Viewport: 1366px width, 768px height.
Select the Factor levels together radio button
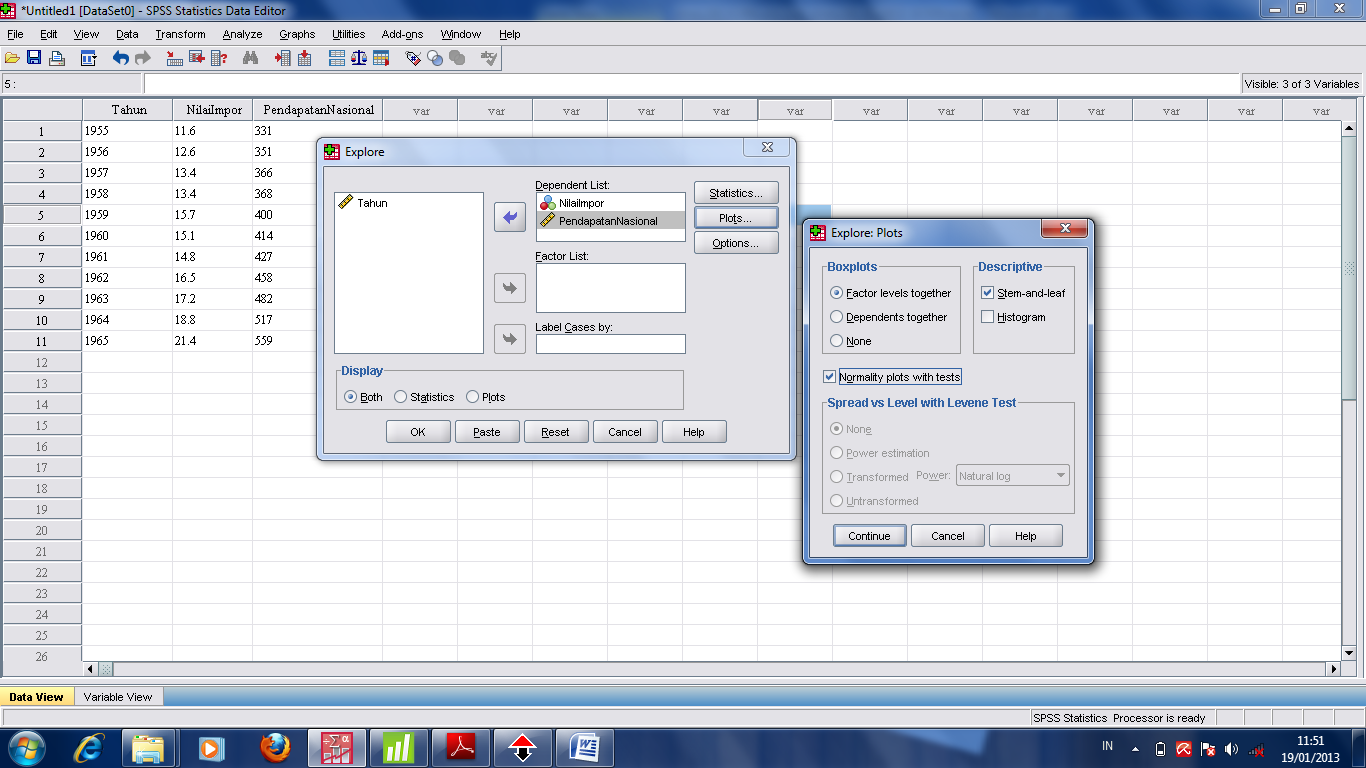pos(890,293)
